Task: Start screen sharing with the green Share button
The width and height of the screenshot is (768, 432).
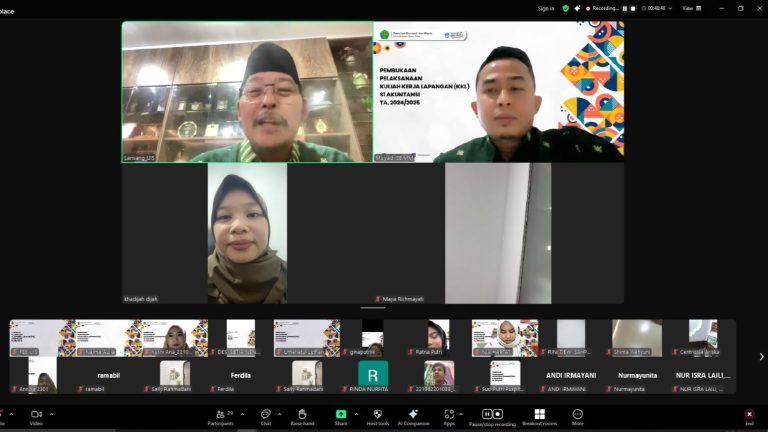Action: [341, 417]
